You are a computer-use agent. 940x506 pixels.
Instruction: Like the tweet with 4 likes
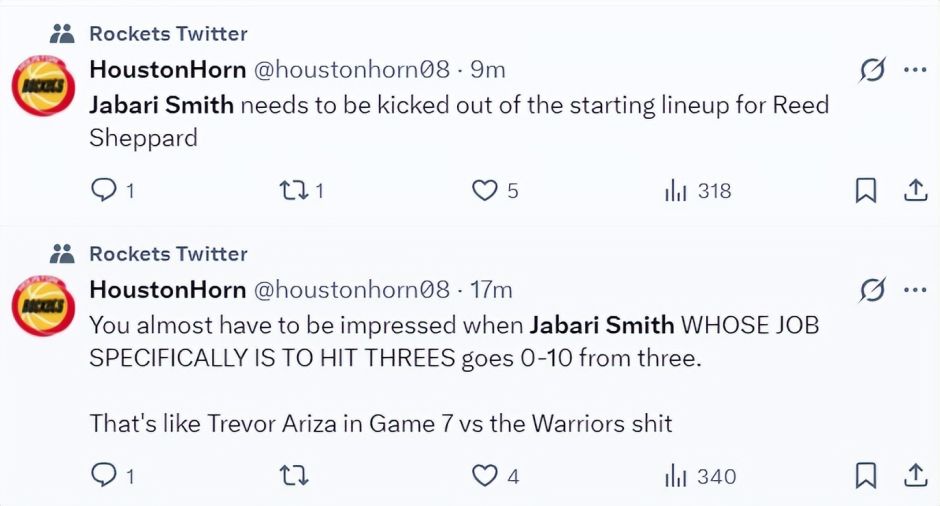(x=485, y=476)
